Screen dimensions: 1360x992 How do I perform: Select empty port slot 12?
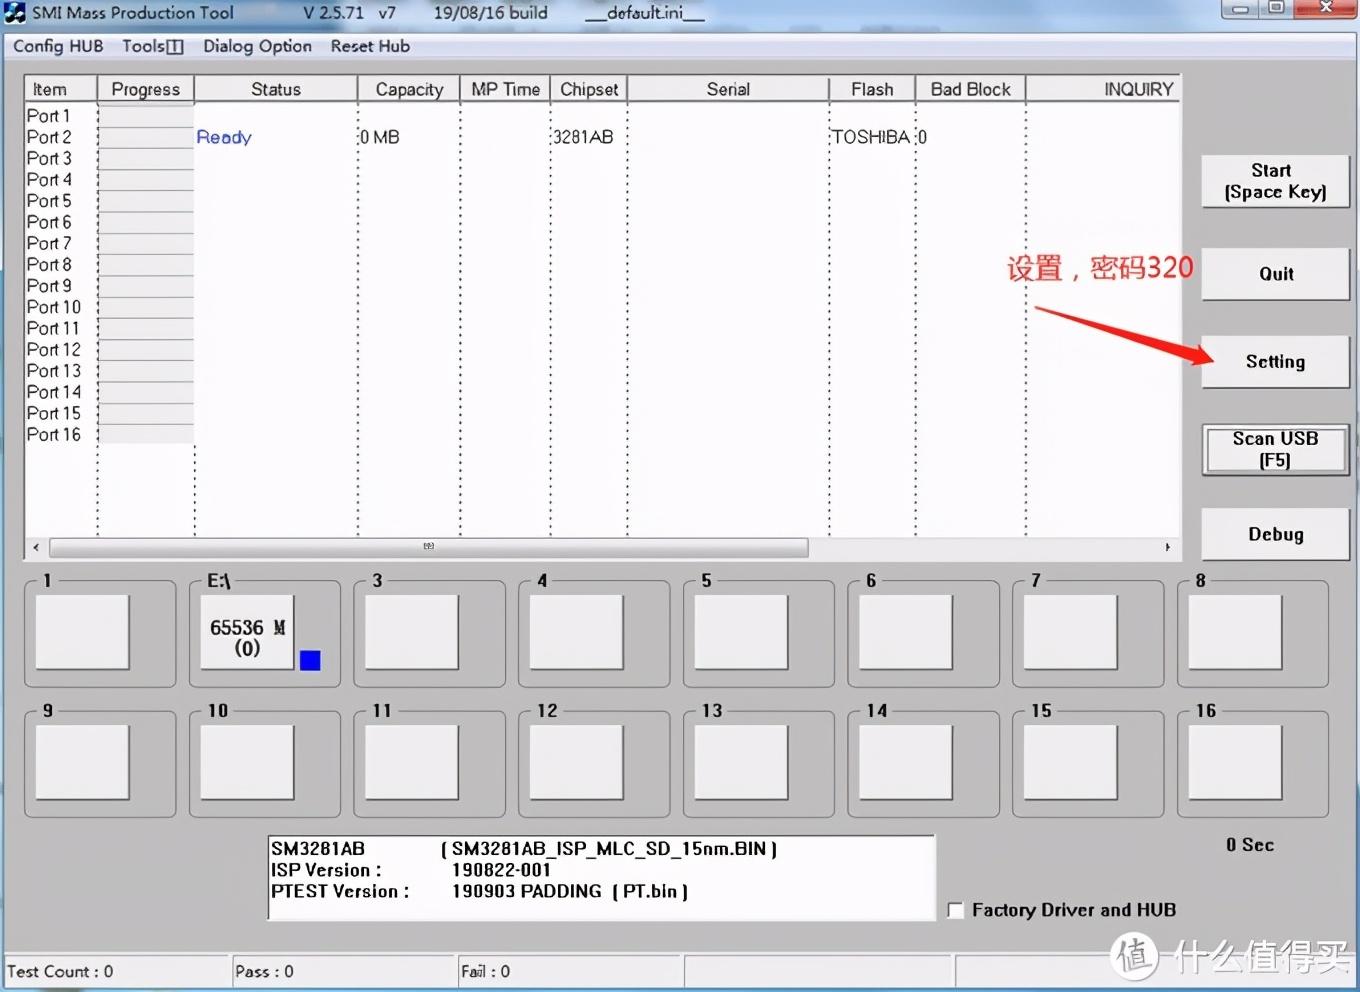pyautogui.click(x=576, y=762)
